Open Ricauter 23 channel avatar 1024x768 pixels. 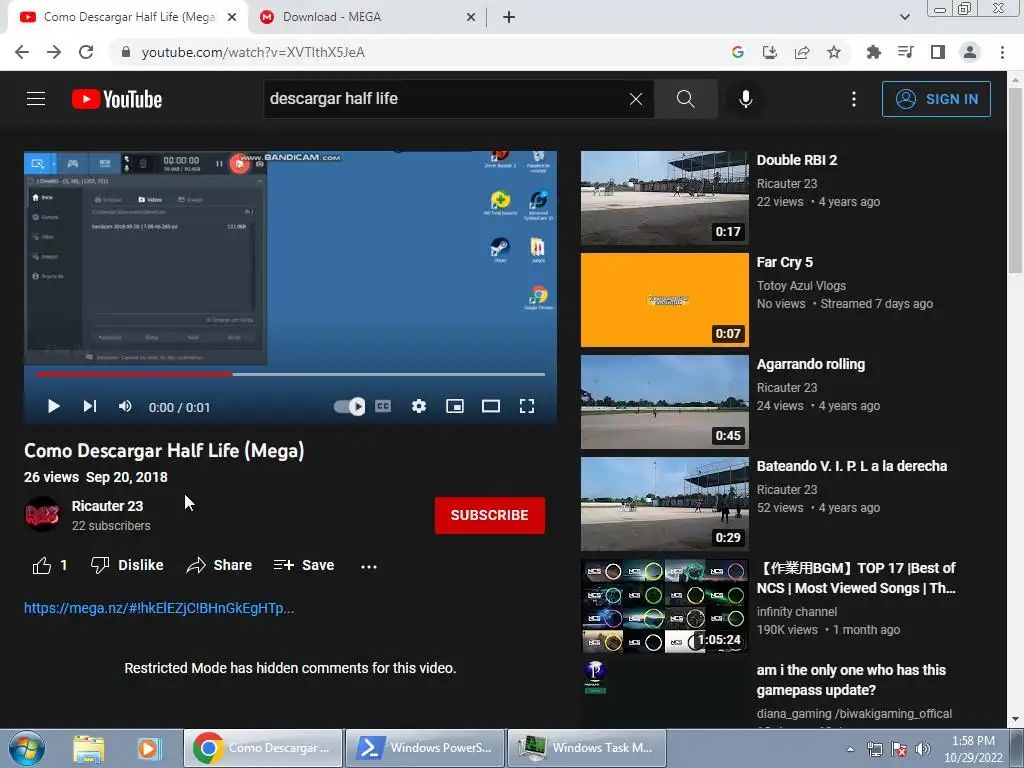click(x=42, y=515)
